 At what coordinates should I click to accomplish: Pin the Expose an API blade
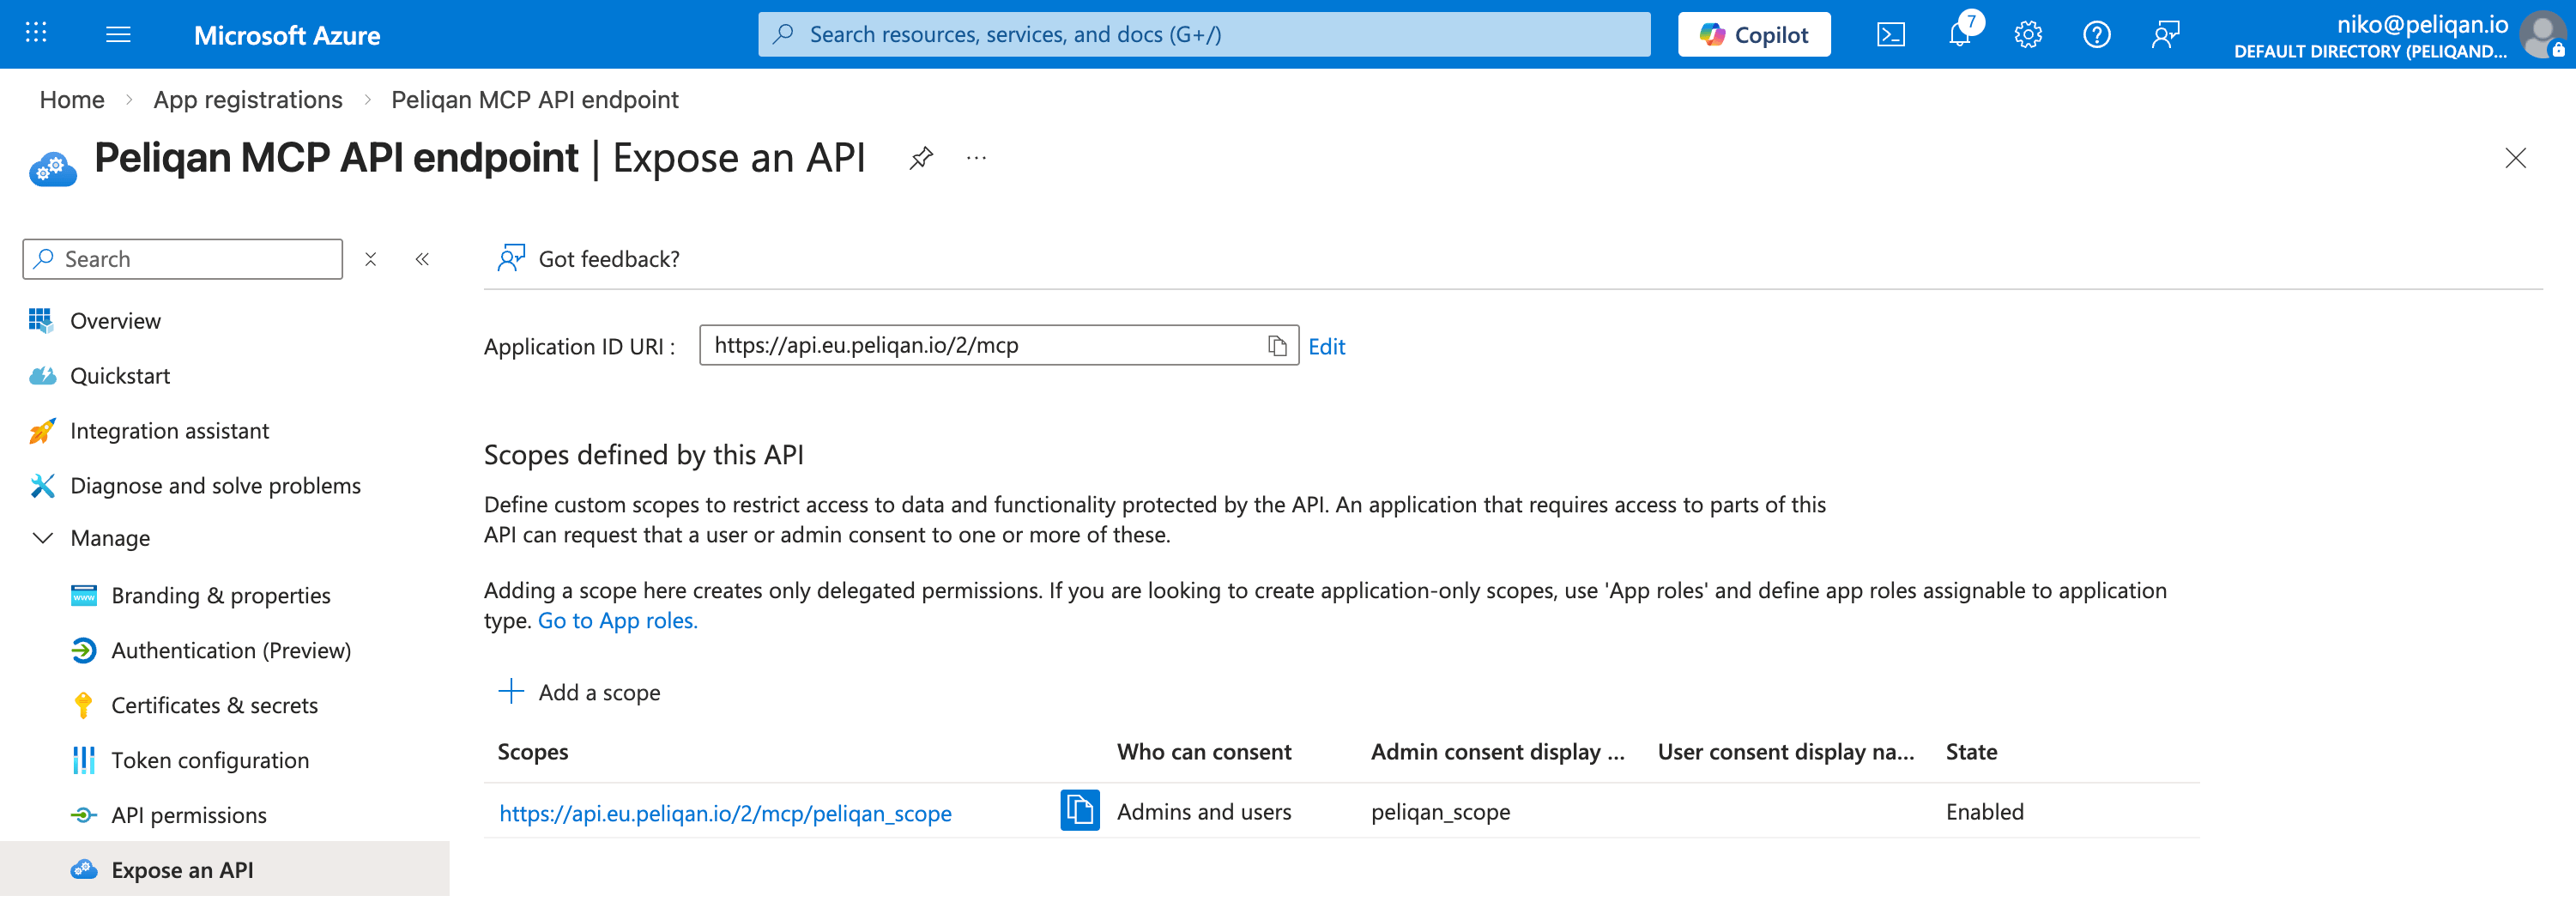pyautogui.click(x=921, y=158)
